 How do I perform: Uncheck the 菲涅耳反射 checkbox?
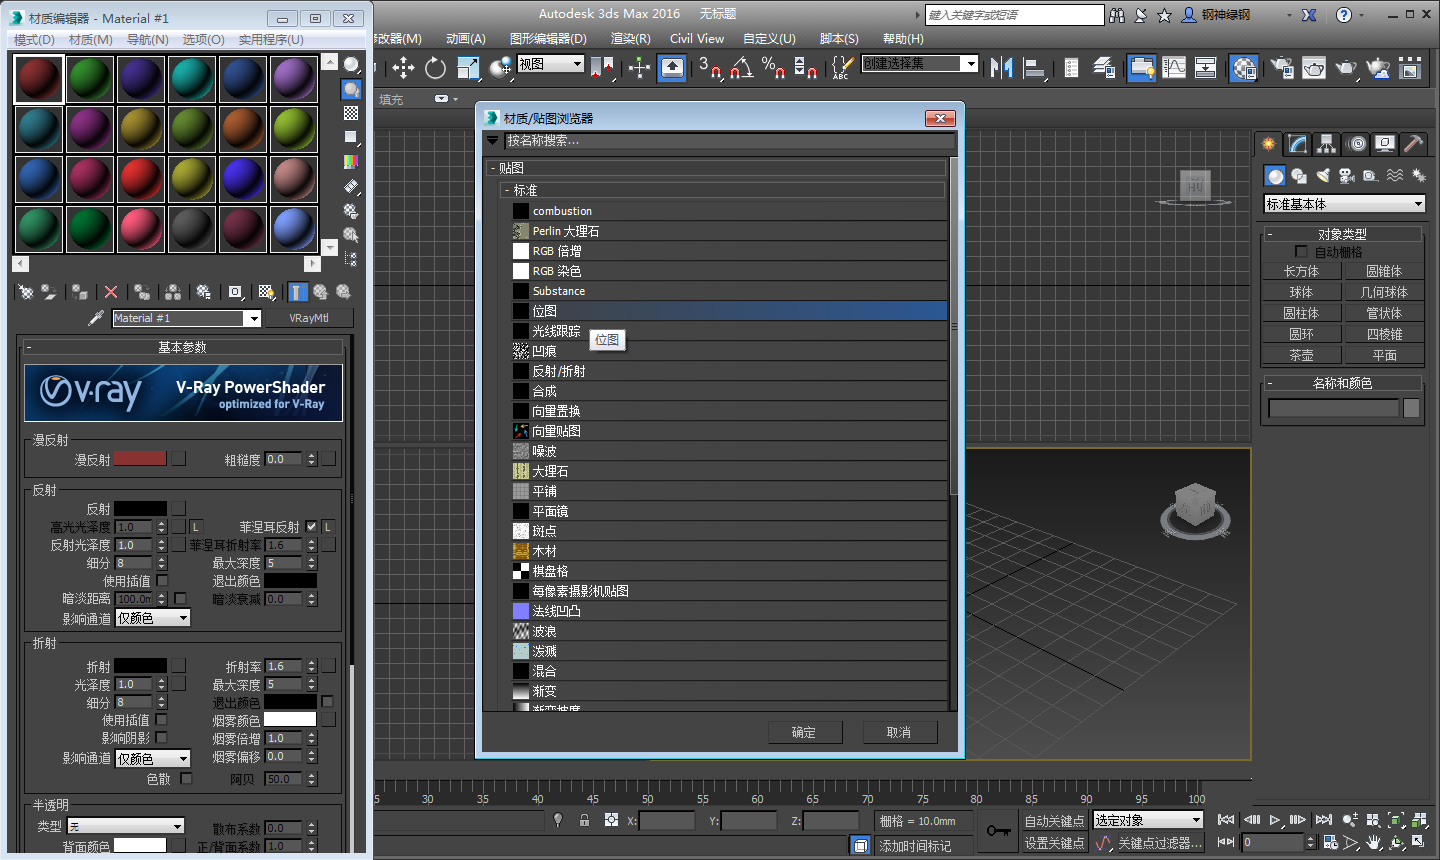click(312, 527)
